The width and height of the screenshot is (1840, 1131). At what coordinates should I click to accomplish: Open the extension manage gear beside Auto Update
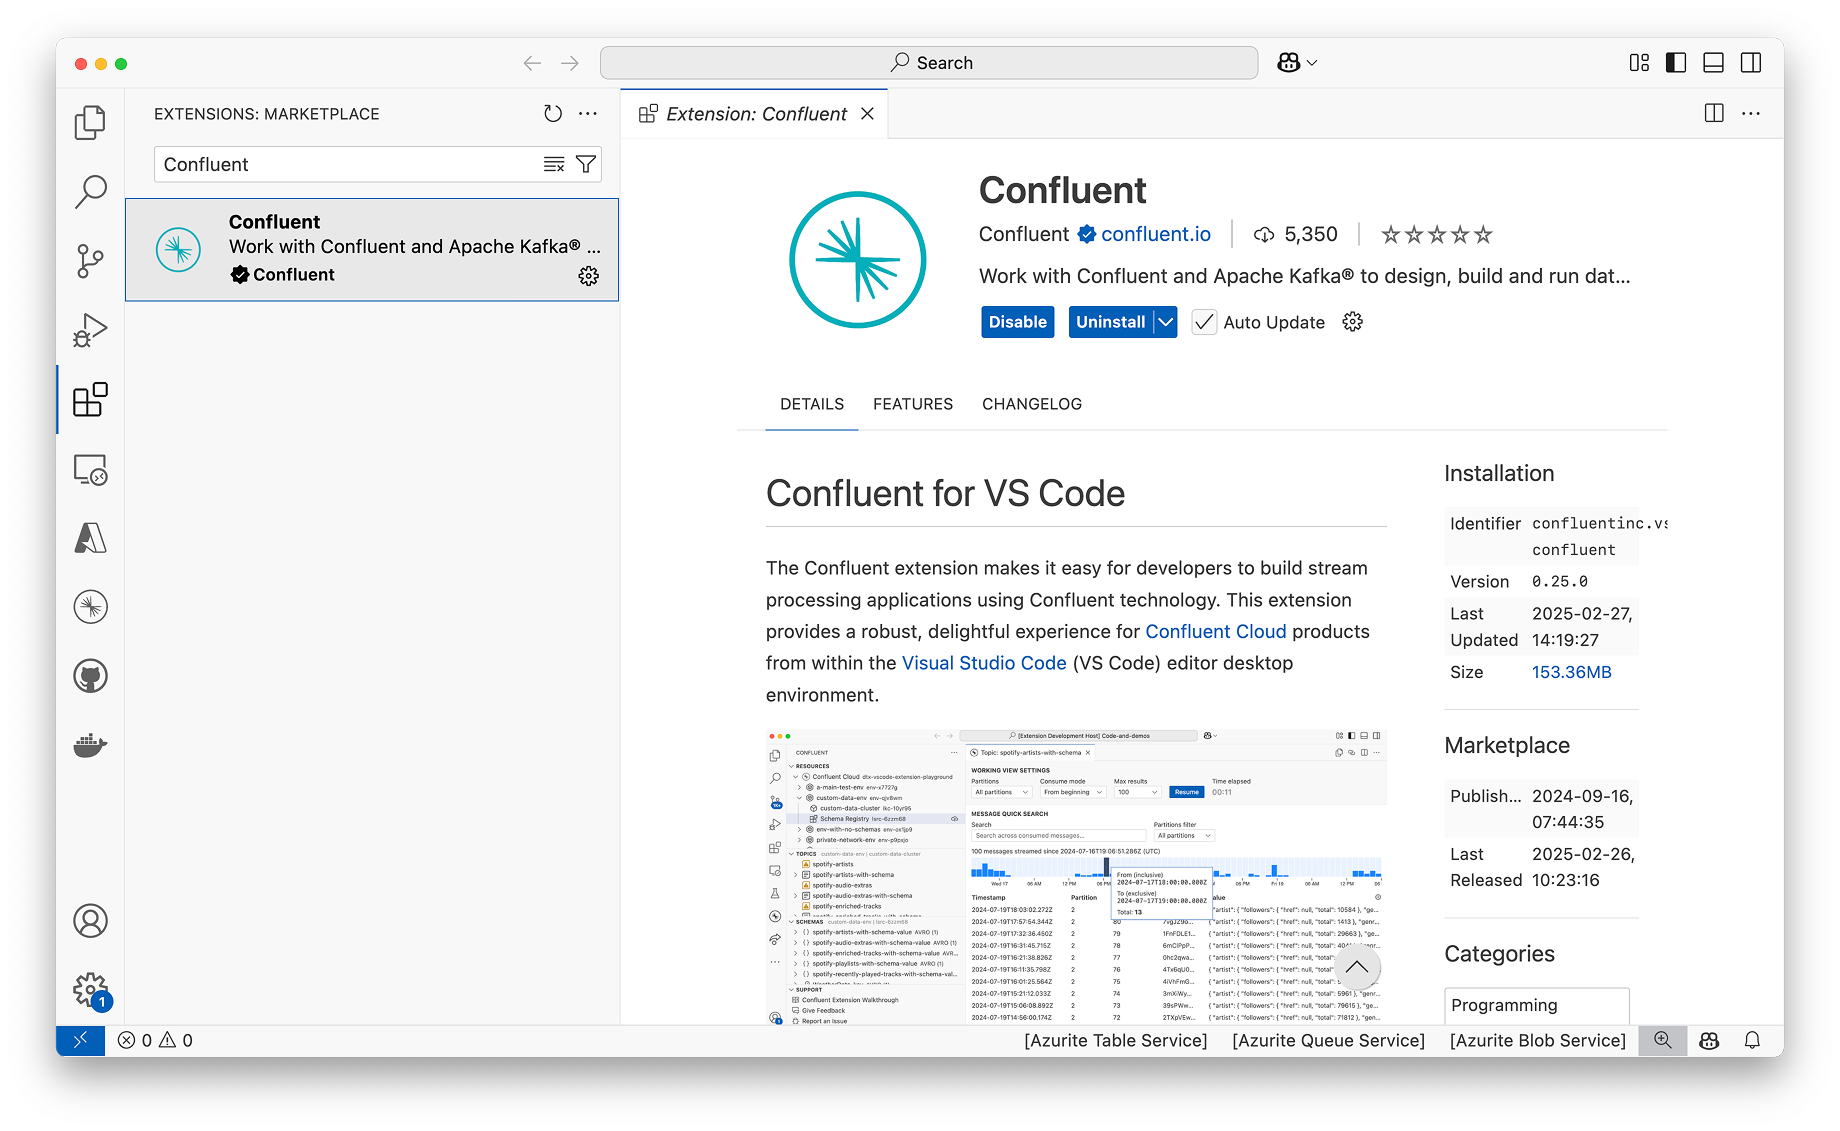click(x=1353, y=322)
